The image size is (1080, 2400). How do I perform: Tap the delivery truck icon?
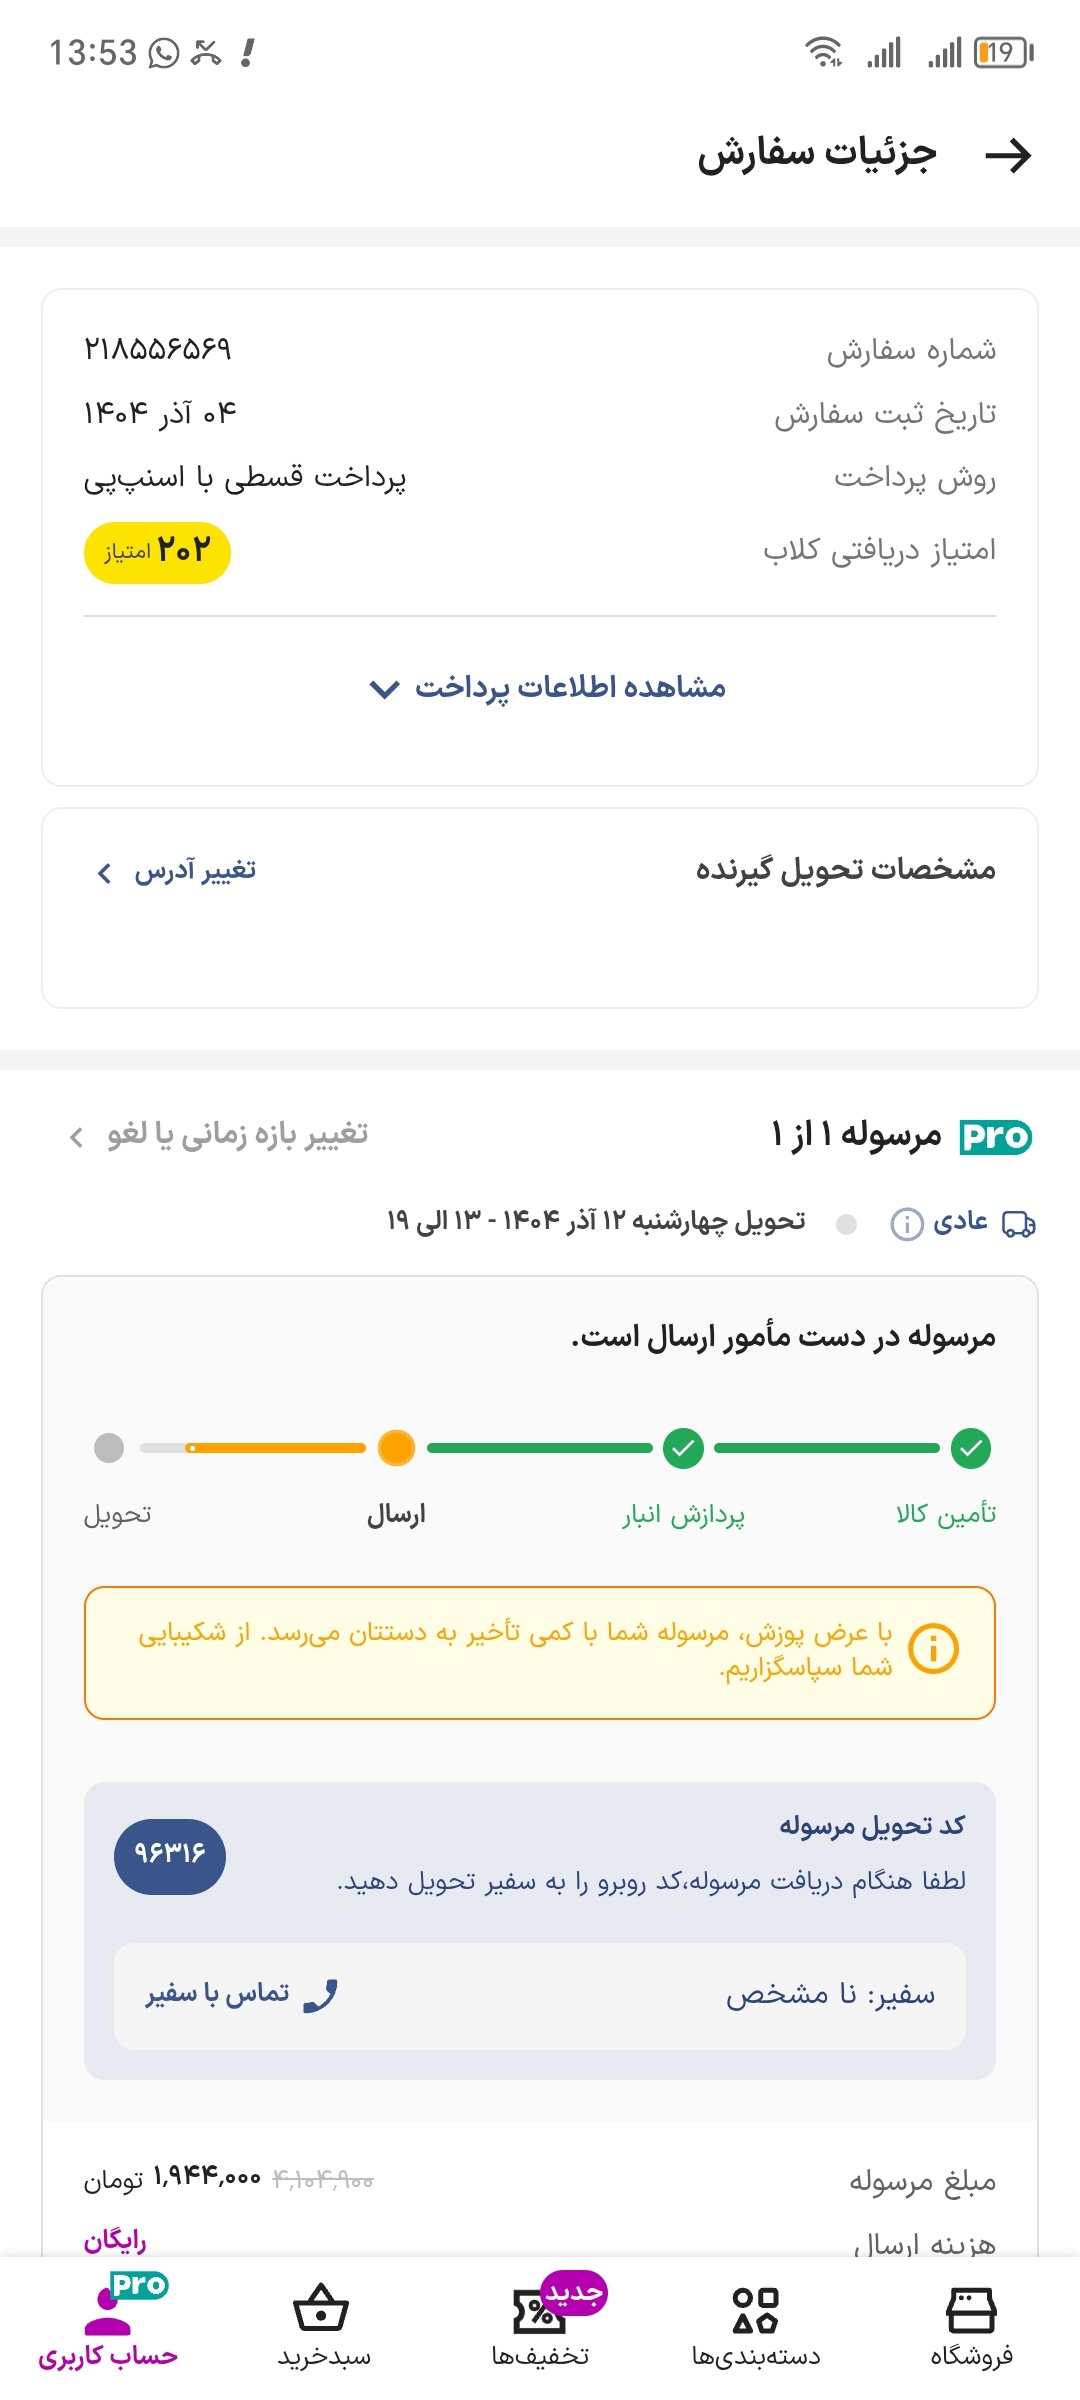tap(1019, 1223)
